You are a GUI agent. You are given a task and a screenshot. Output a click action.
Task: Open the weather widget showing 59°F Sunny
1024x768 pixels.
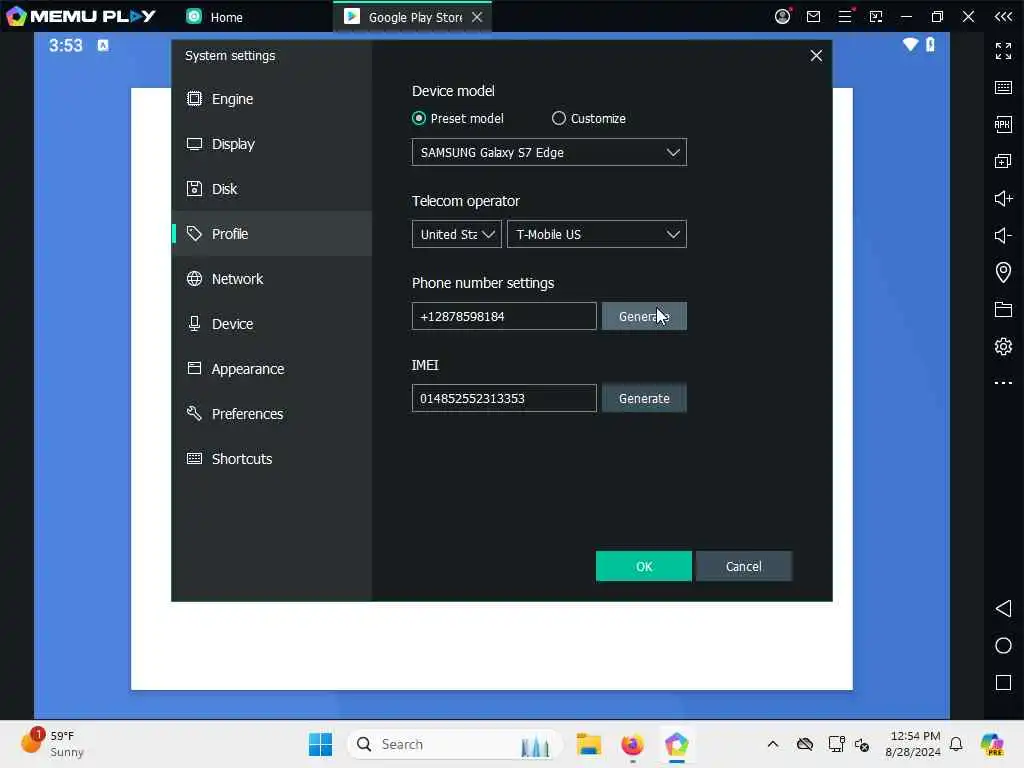[52, 743]
